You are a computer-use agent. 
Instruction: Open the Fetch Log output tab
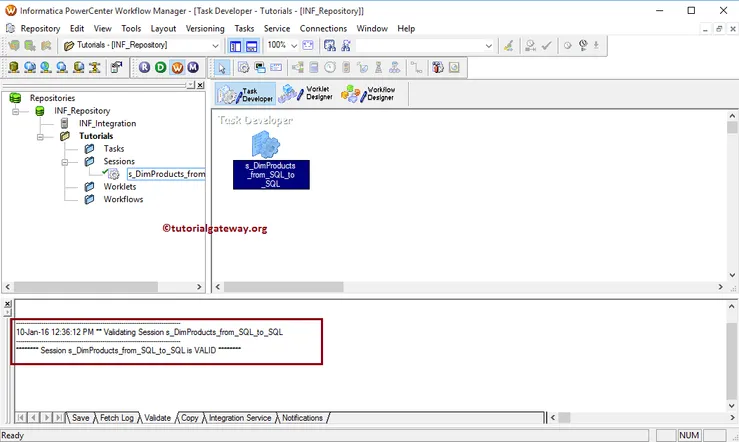pyautogui.click(x=117, y=418)
